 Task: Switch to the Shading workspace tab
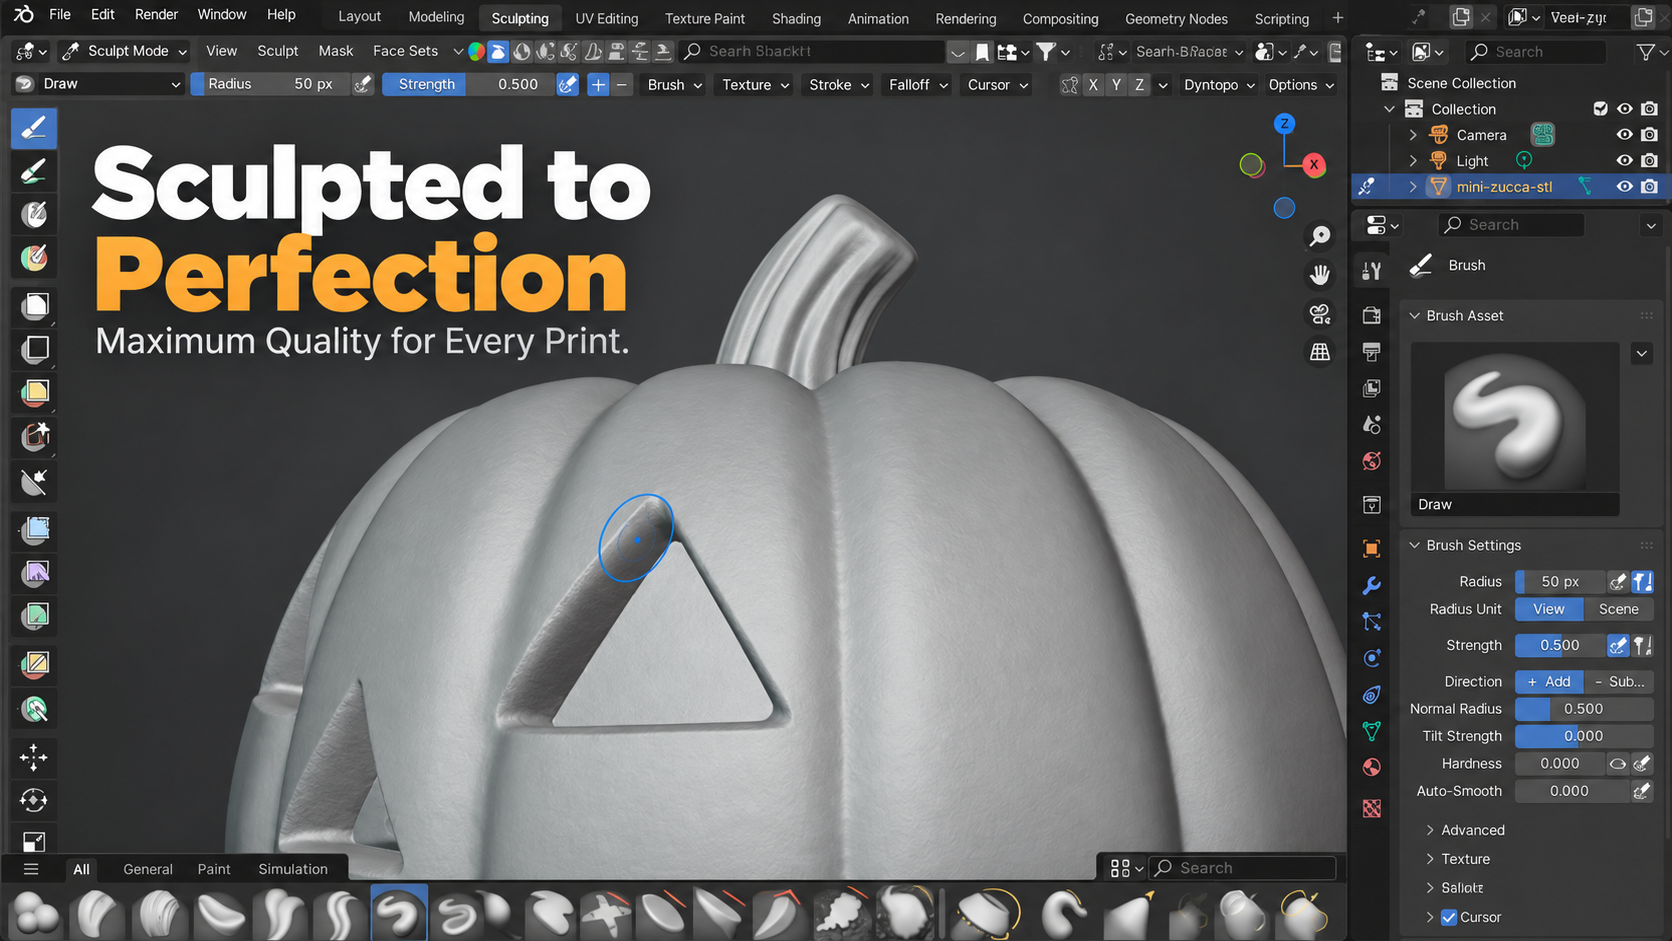pos(796,18)
